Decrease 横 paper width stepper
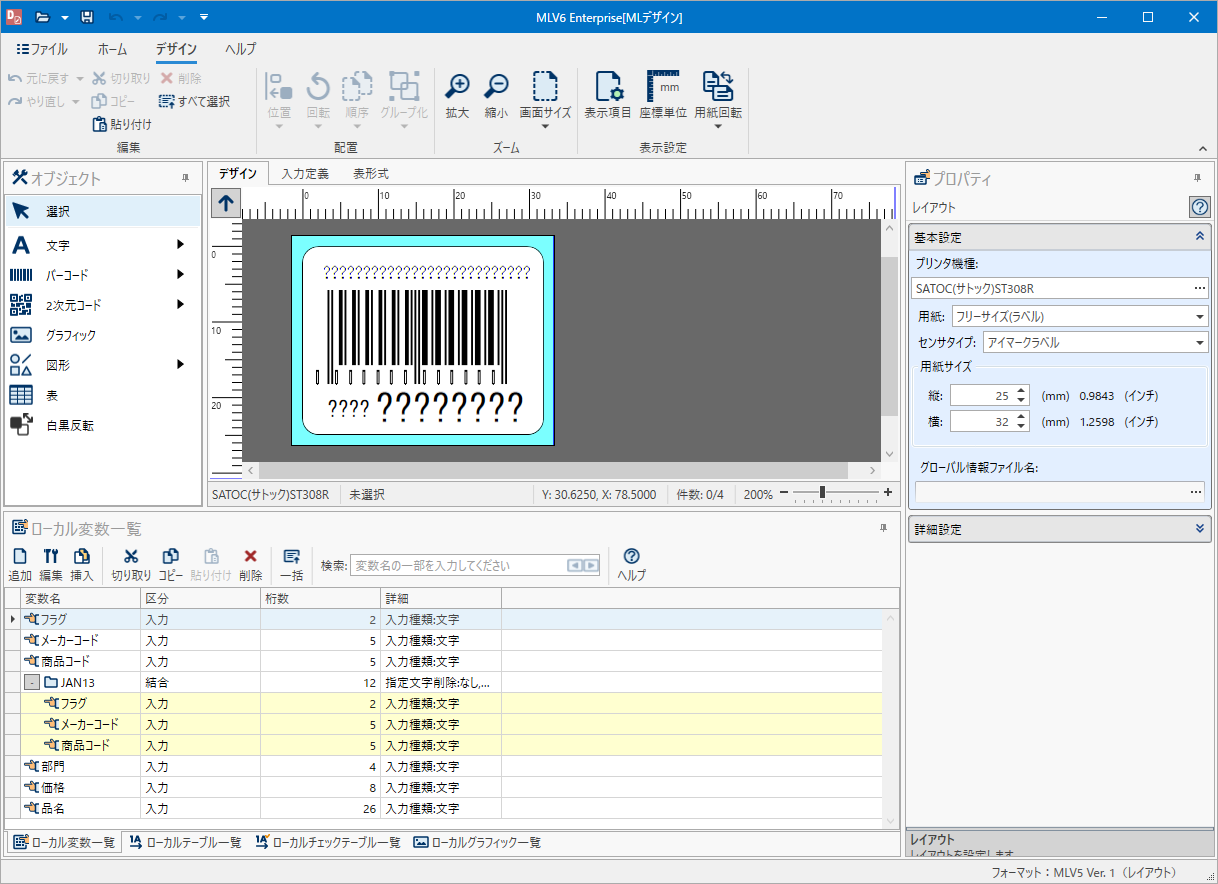Screen dimensions: 1218x884 click(1021, 427)
